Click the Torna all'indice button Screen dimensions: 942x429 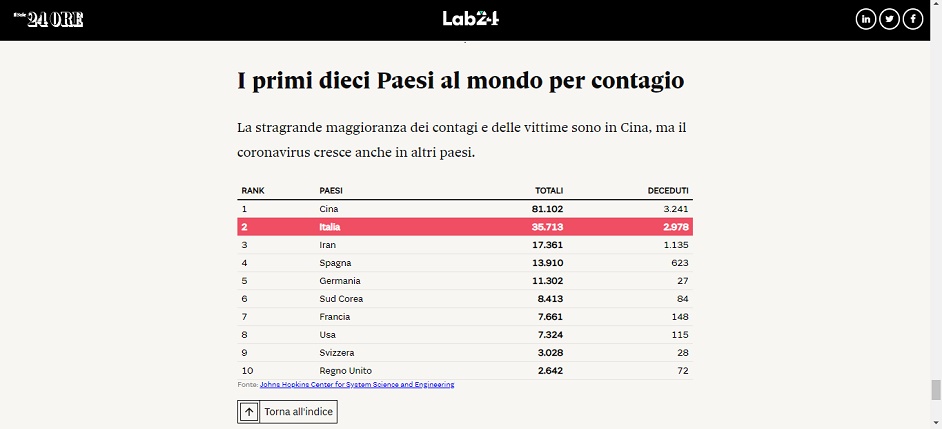click(287, 412)
